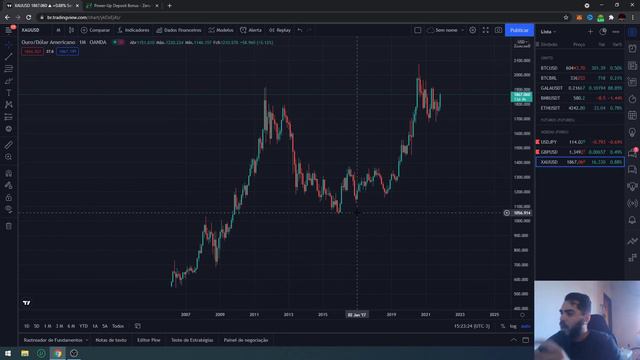Select the zoom in tool
The image size is (640, 360).
point(9,157)
